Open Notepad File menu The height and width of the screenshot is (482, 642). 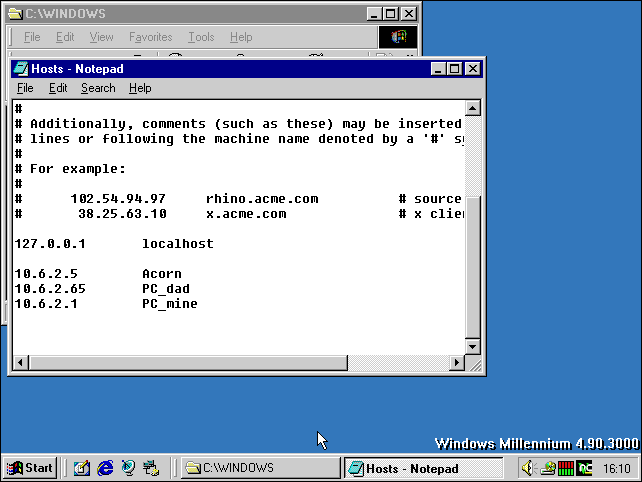click(x=25, y=88)
